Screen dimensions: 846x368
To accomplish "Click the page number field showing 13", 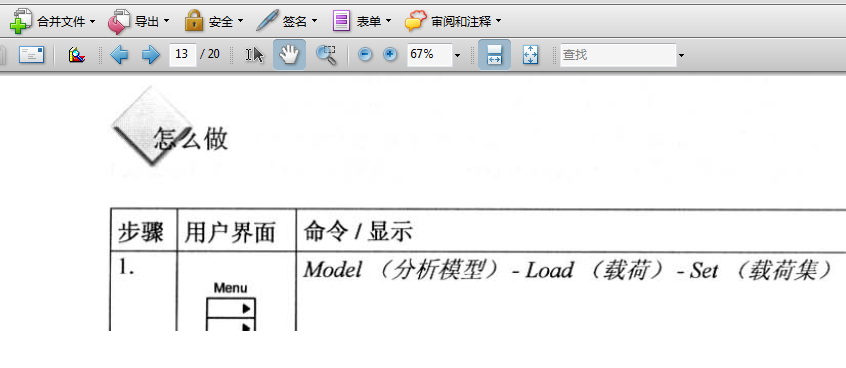I will (x=182, y=54).
